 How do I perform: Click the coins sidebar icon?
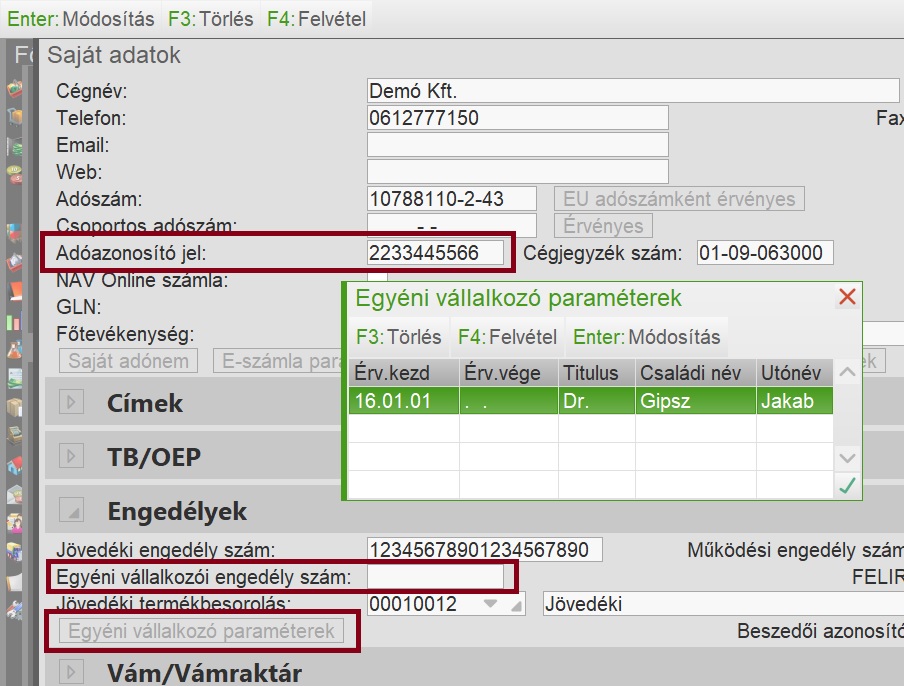coord(14,173)
